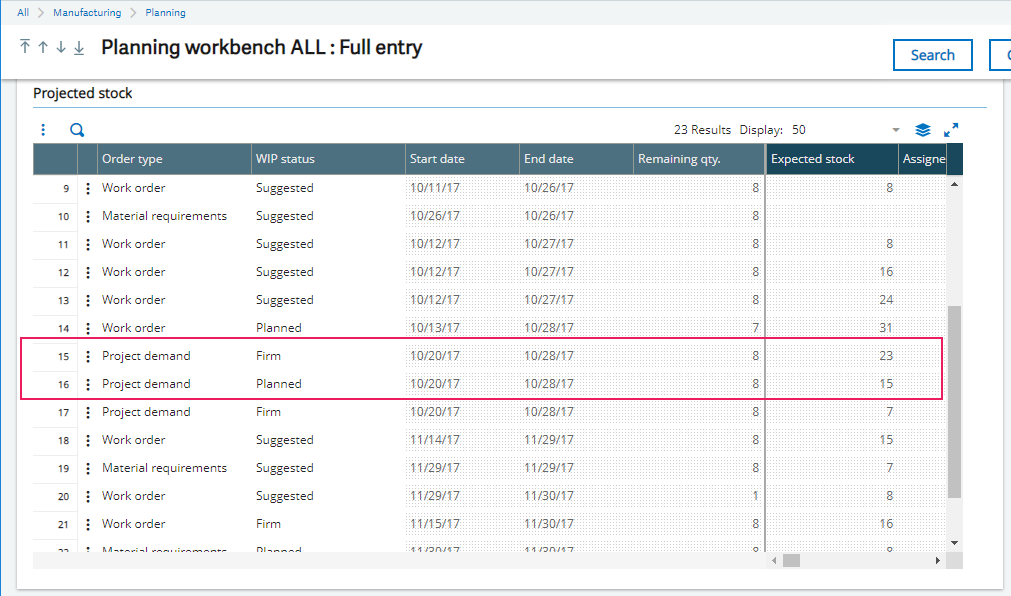Image resolution: width=1011 pixels, height=596 pixels.
Task: Expand the Display count dropdown
Action: [x=895, y=130]
